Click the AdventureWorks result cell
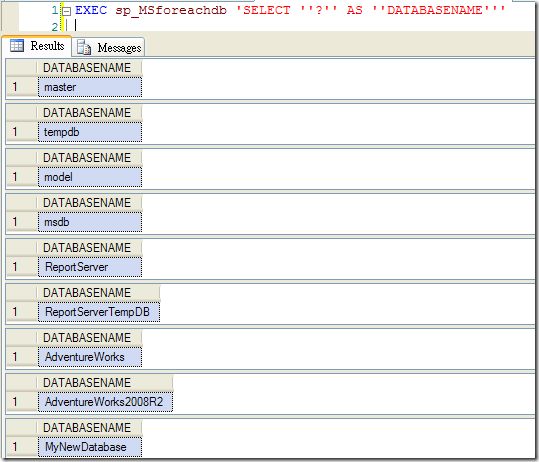 [x=90, y=357]
